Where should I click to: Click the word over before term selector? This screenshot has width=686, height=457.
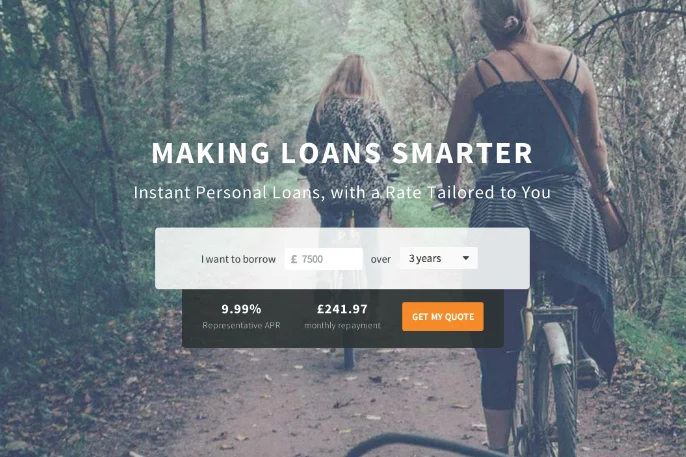[x=381, y=260]
